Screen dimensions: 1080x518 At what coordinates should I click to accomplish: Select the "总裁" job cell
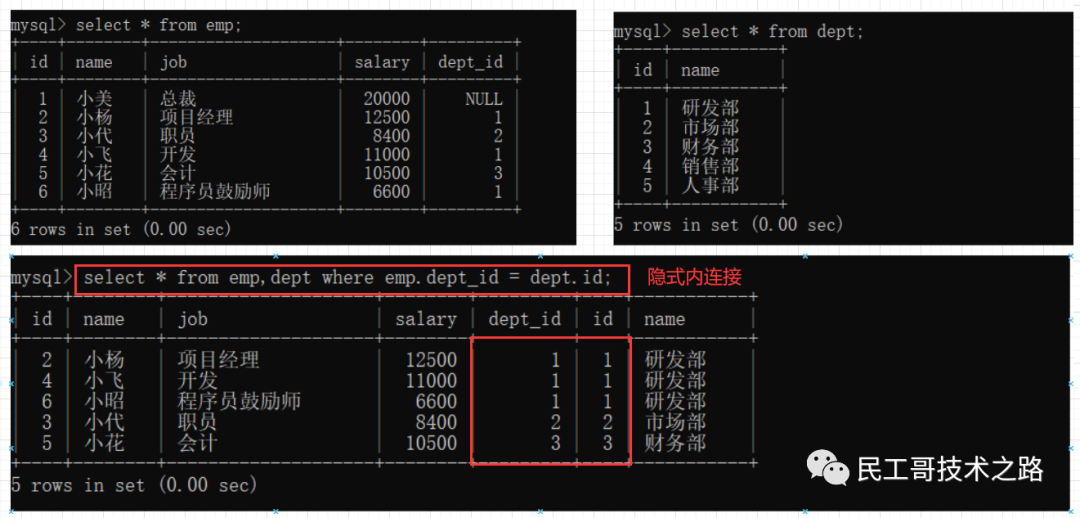[178, 99]
